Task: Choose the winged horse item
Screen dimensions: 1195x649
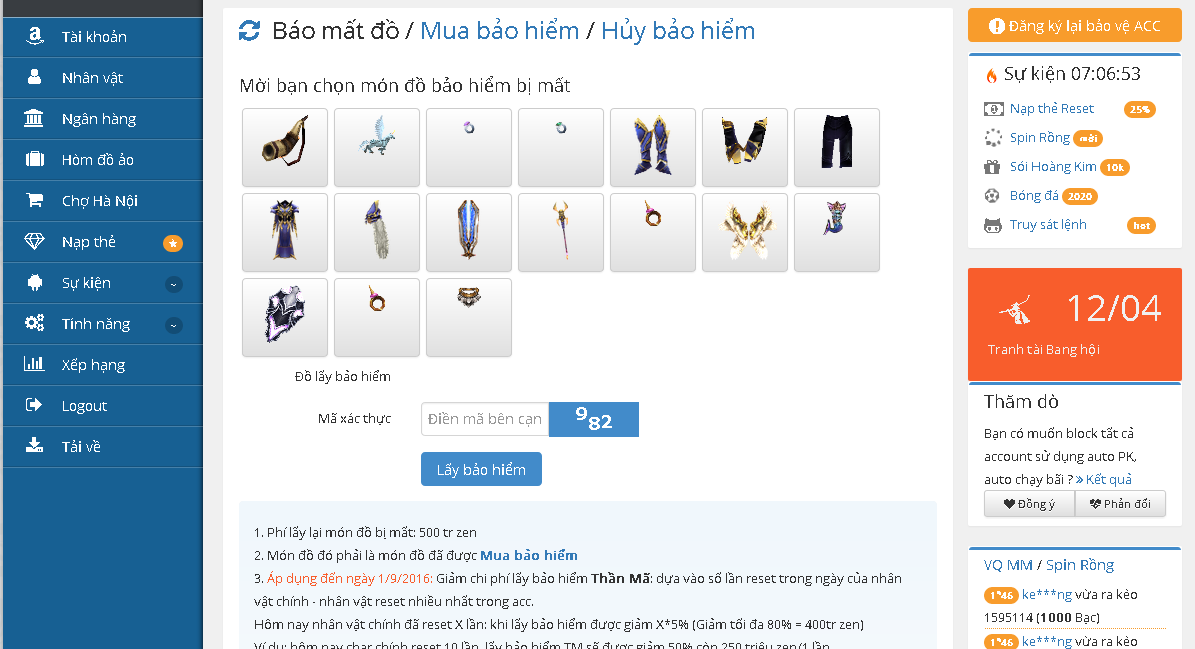Action: click(377, 148)
